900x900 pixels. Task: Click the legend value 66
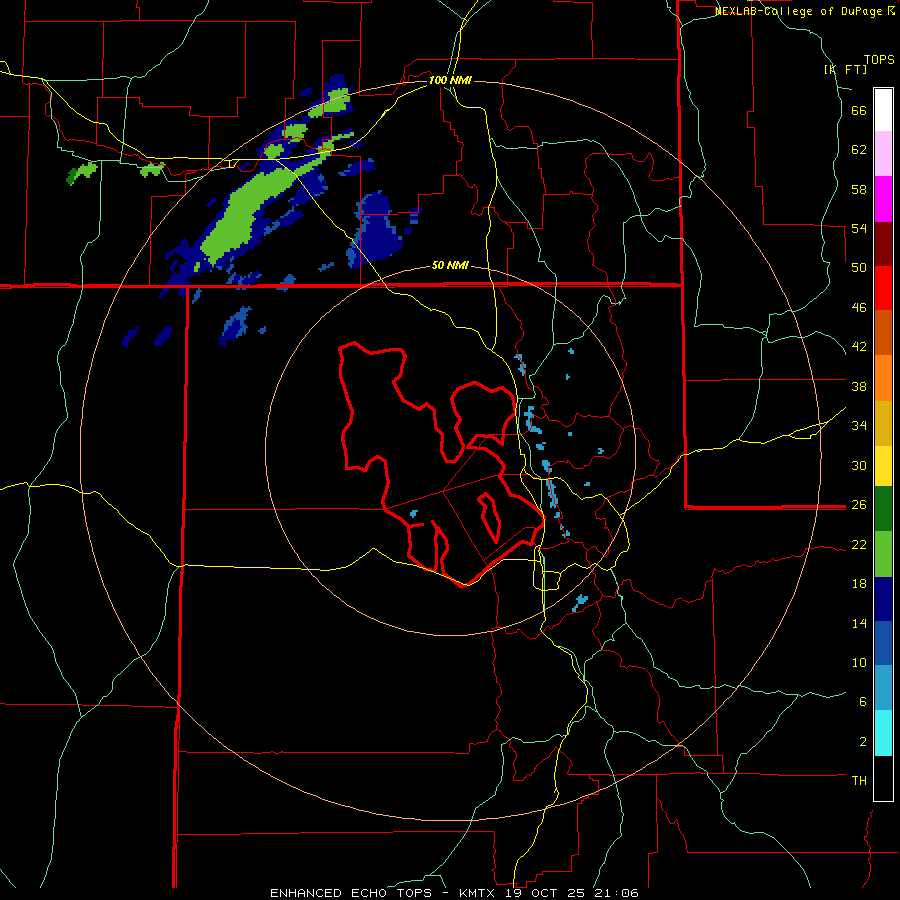(859, 111)
